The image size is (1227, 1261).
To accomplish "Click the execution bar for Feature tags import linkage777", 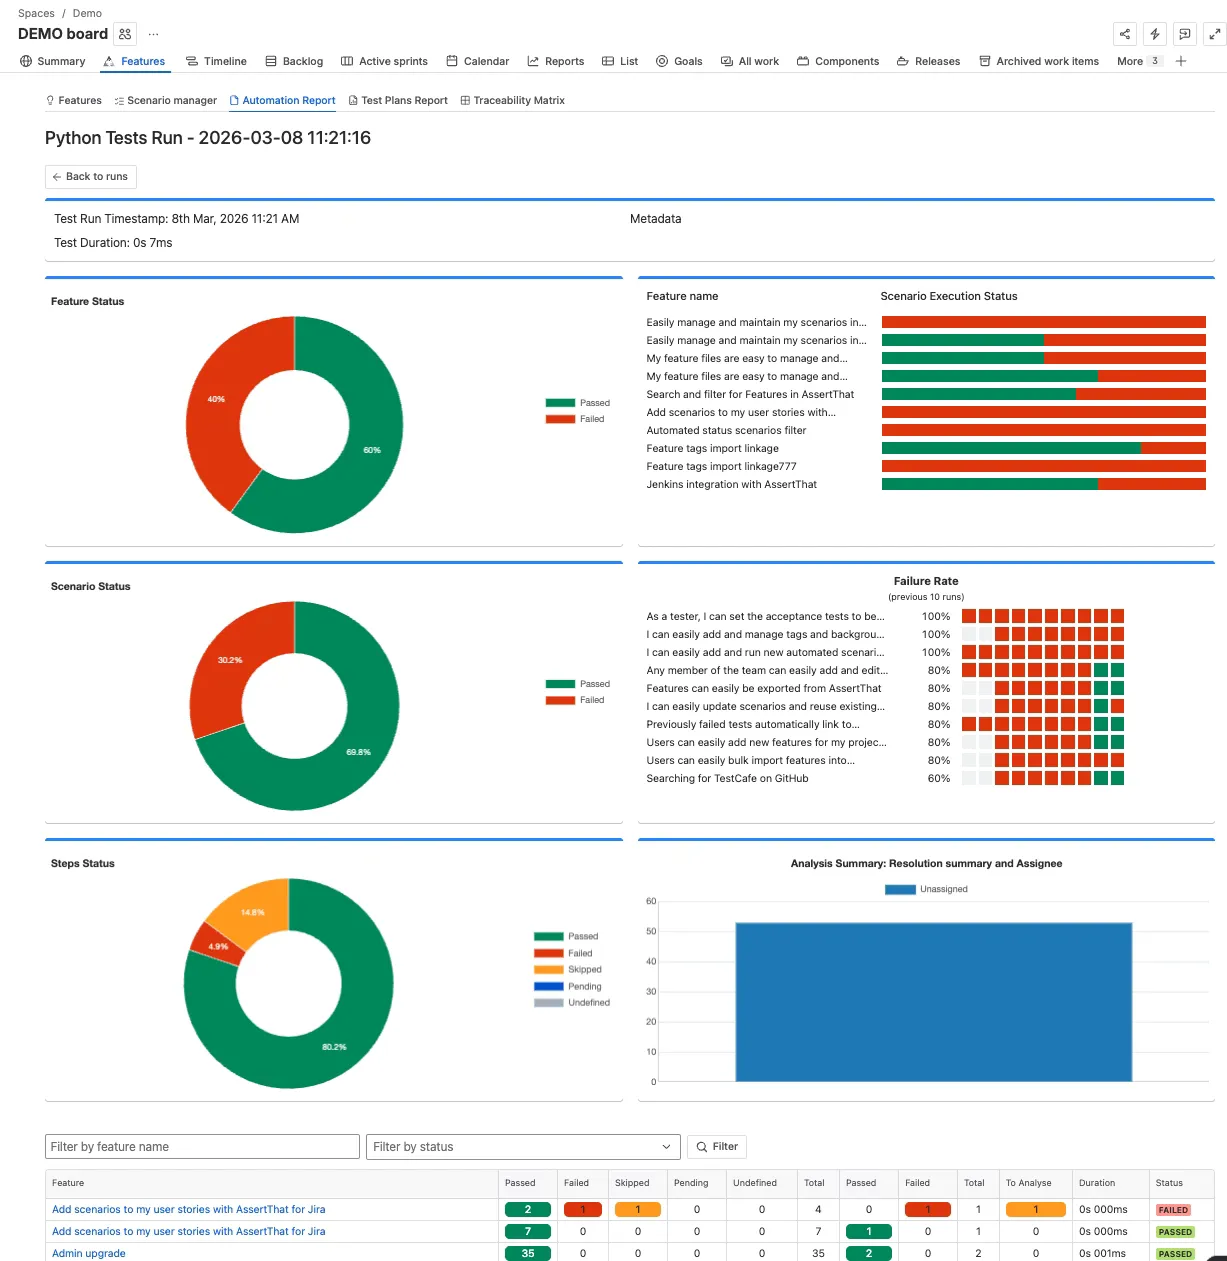I will (1043, 466).
